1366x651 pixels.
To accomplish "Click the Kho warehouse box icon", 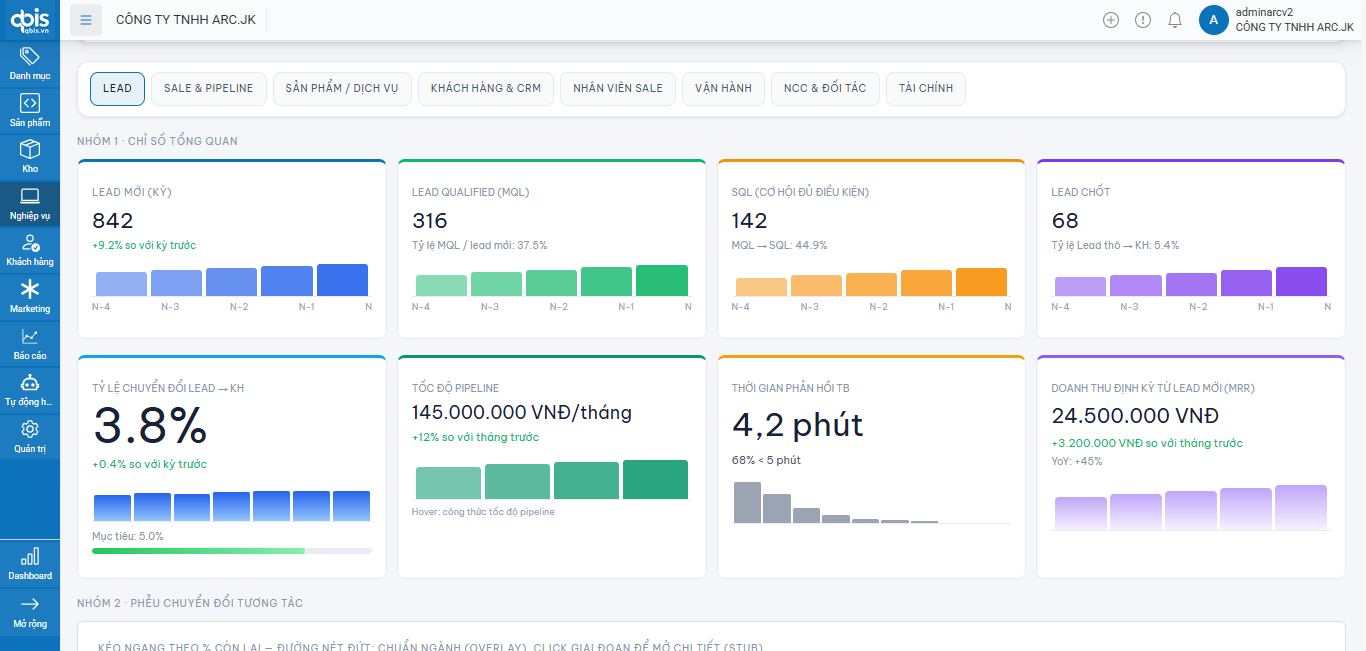I will 30,150.
